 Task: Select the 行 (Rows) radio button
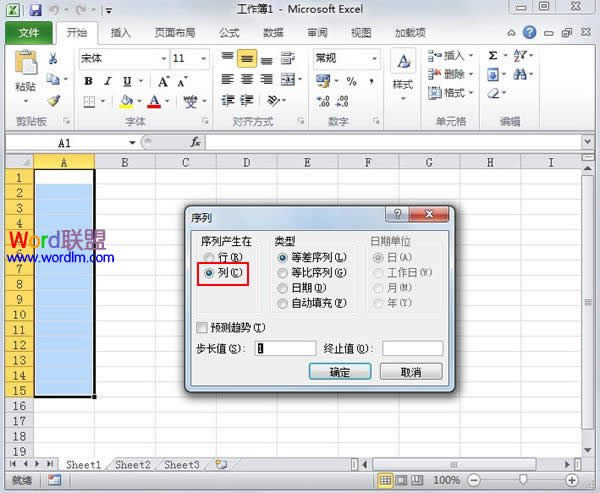(209, 256)
